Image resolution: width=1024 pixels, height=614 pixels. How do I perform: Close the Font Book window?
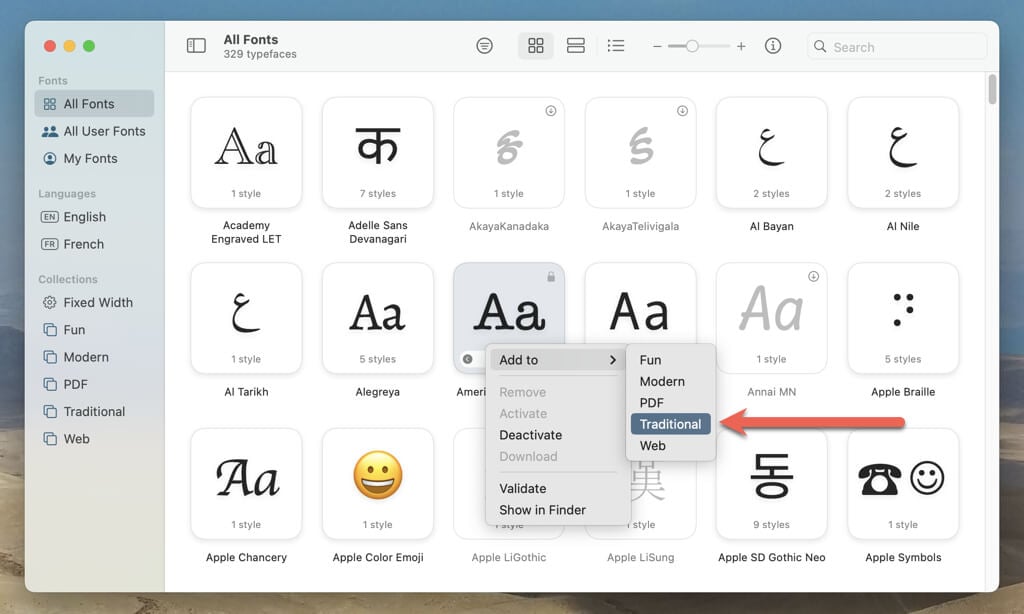50,46
